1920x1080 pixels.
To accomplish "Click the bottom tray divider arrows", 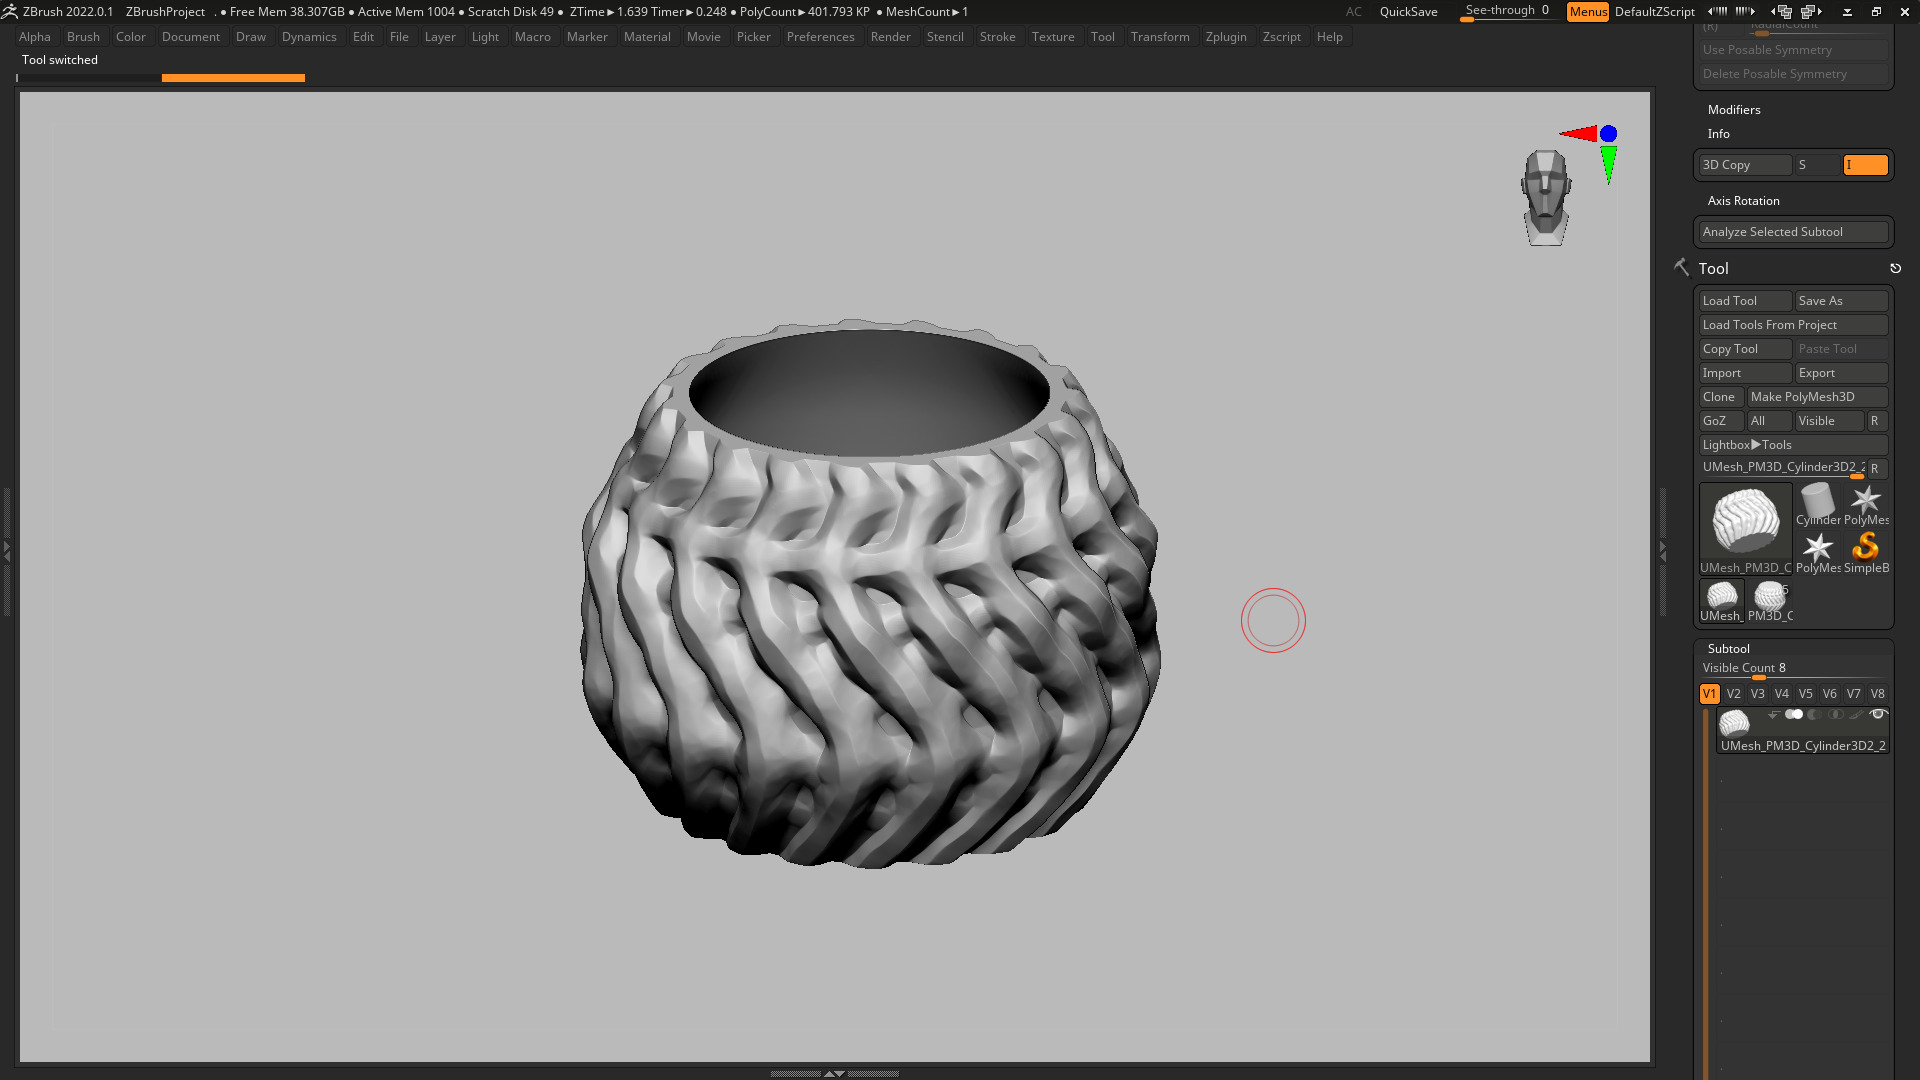I will point(834,1073).
